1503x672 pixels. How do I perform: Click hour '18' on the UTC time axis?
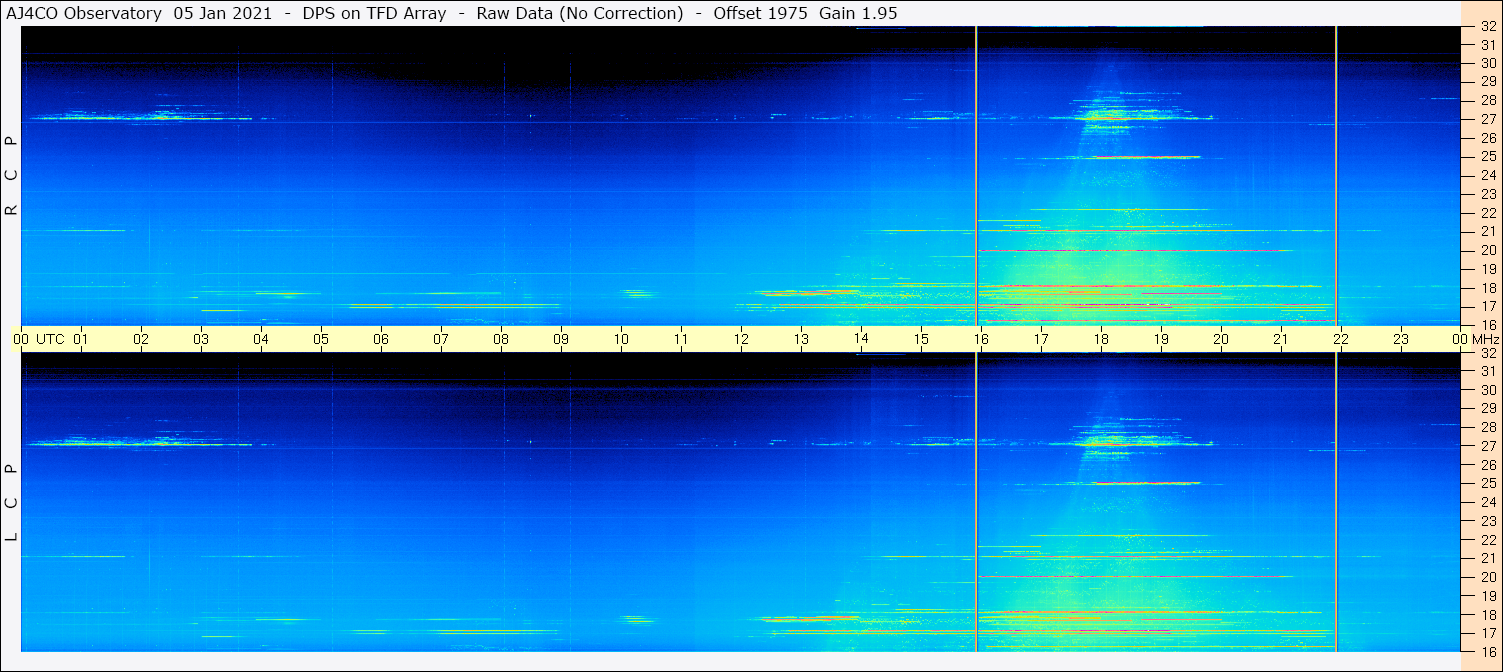pyautogui.click(x=1101, y=339)
